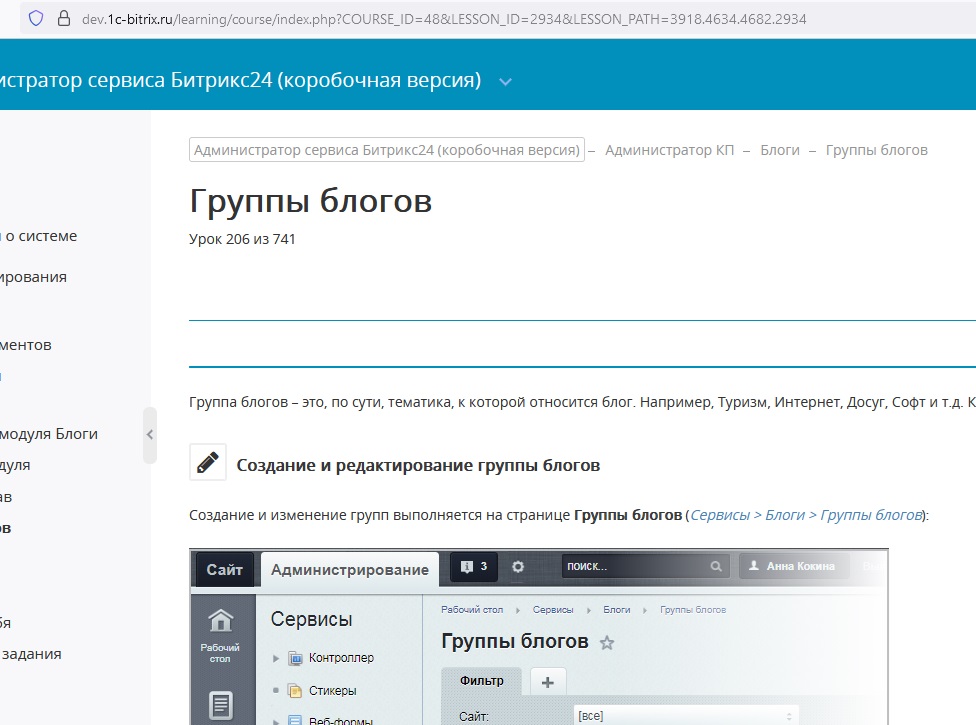Click 'Сайт' tab in admin screenshot
The width and height of the screenshot is (976, 725).
(224, 569)
